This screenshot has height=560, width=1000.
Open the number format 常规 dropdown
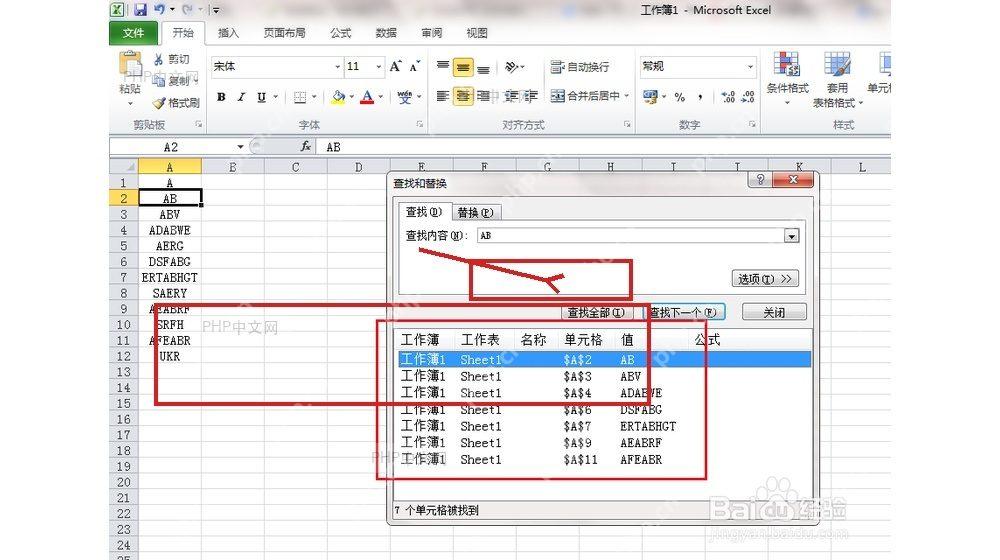point(751,66)
